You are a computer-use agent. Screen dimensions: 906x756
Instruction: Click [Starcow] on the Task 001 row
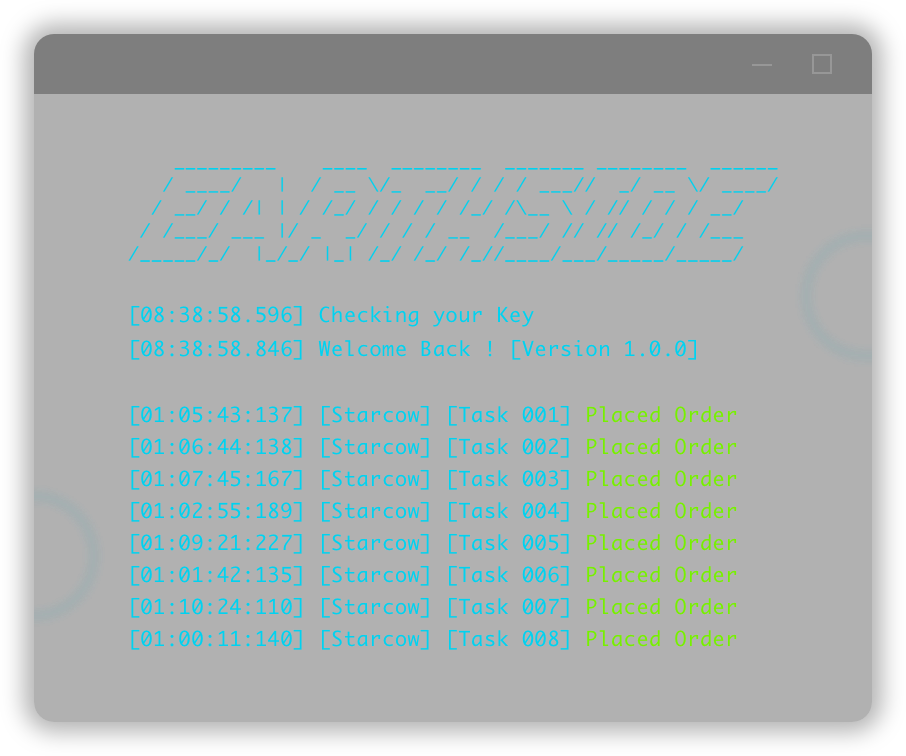click(376, 416)
